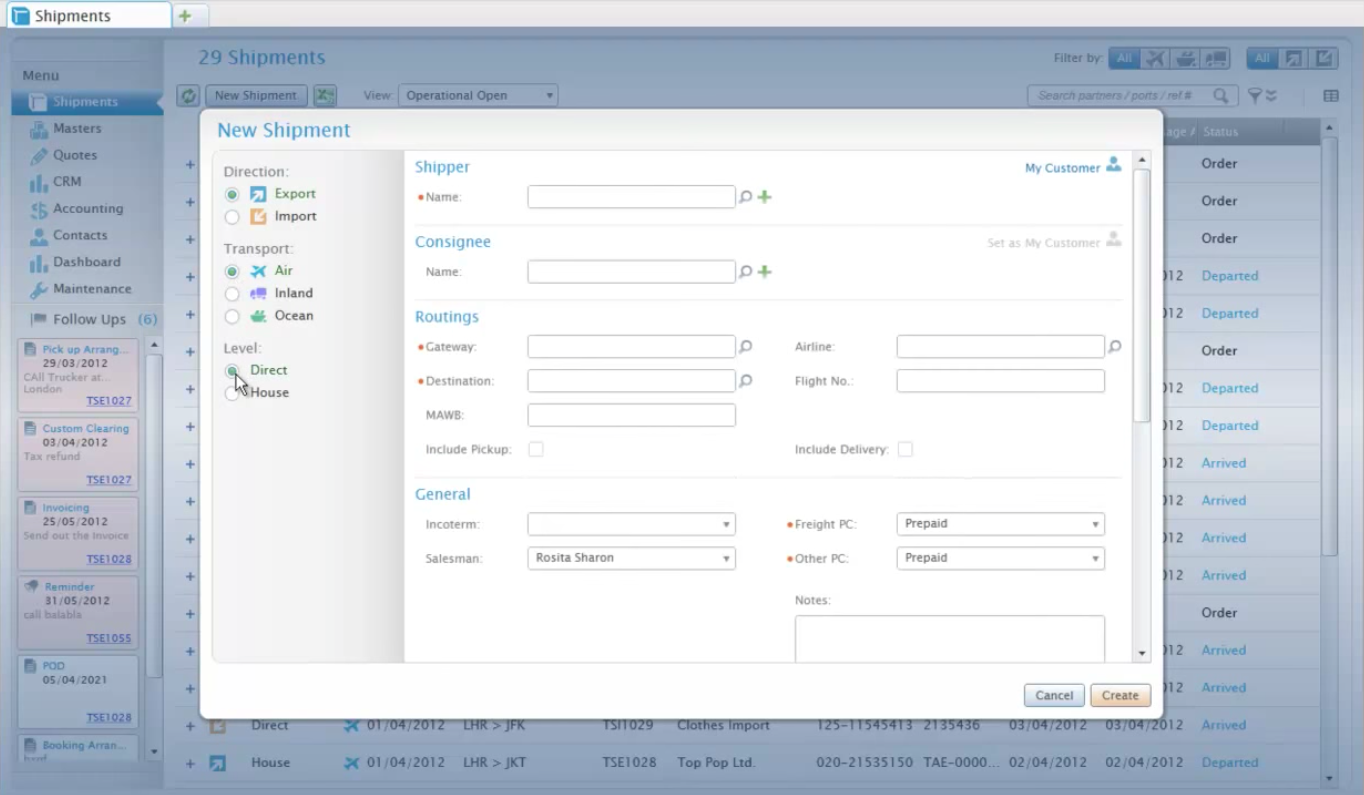Open the Incoterm dropdown

(631, 524)
